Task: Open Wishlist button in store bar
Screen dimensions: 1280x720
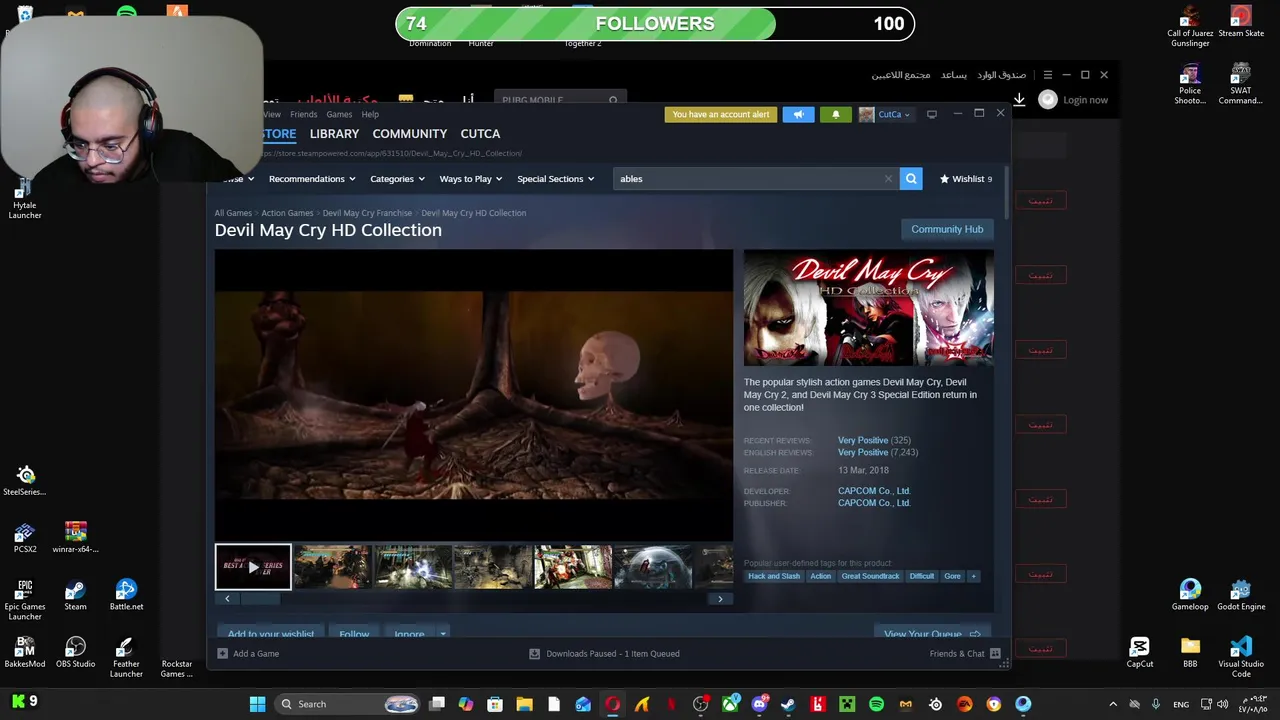Action: 966,179
